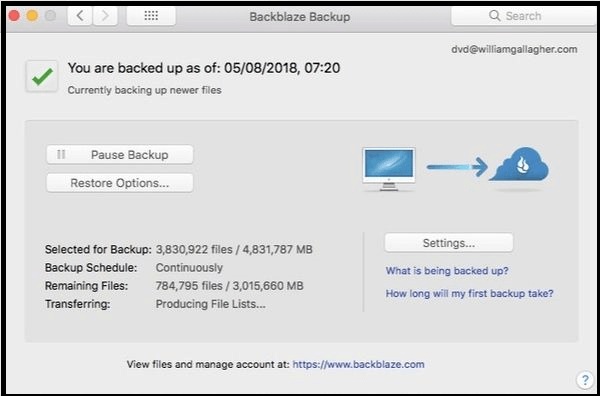The height and width of the screenshot is (396, 600).
Task: Show all preferences grid icon
Action: click(x=151, y=16)
